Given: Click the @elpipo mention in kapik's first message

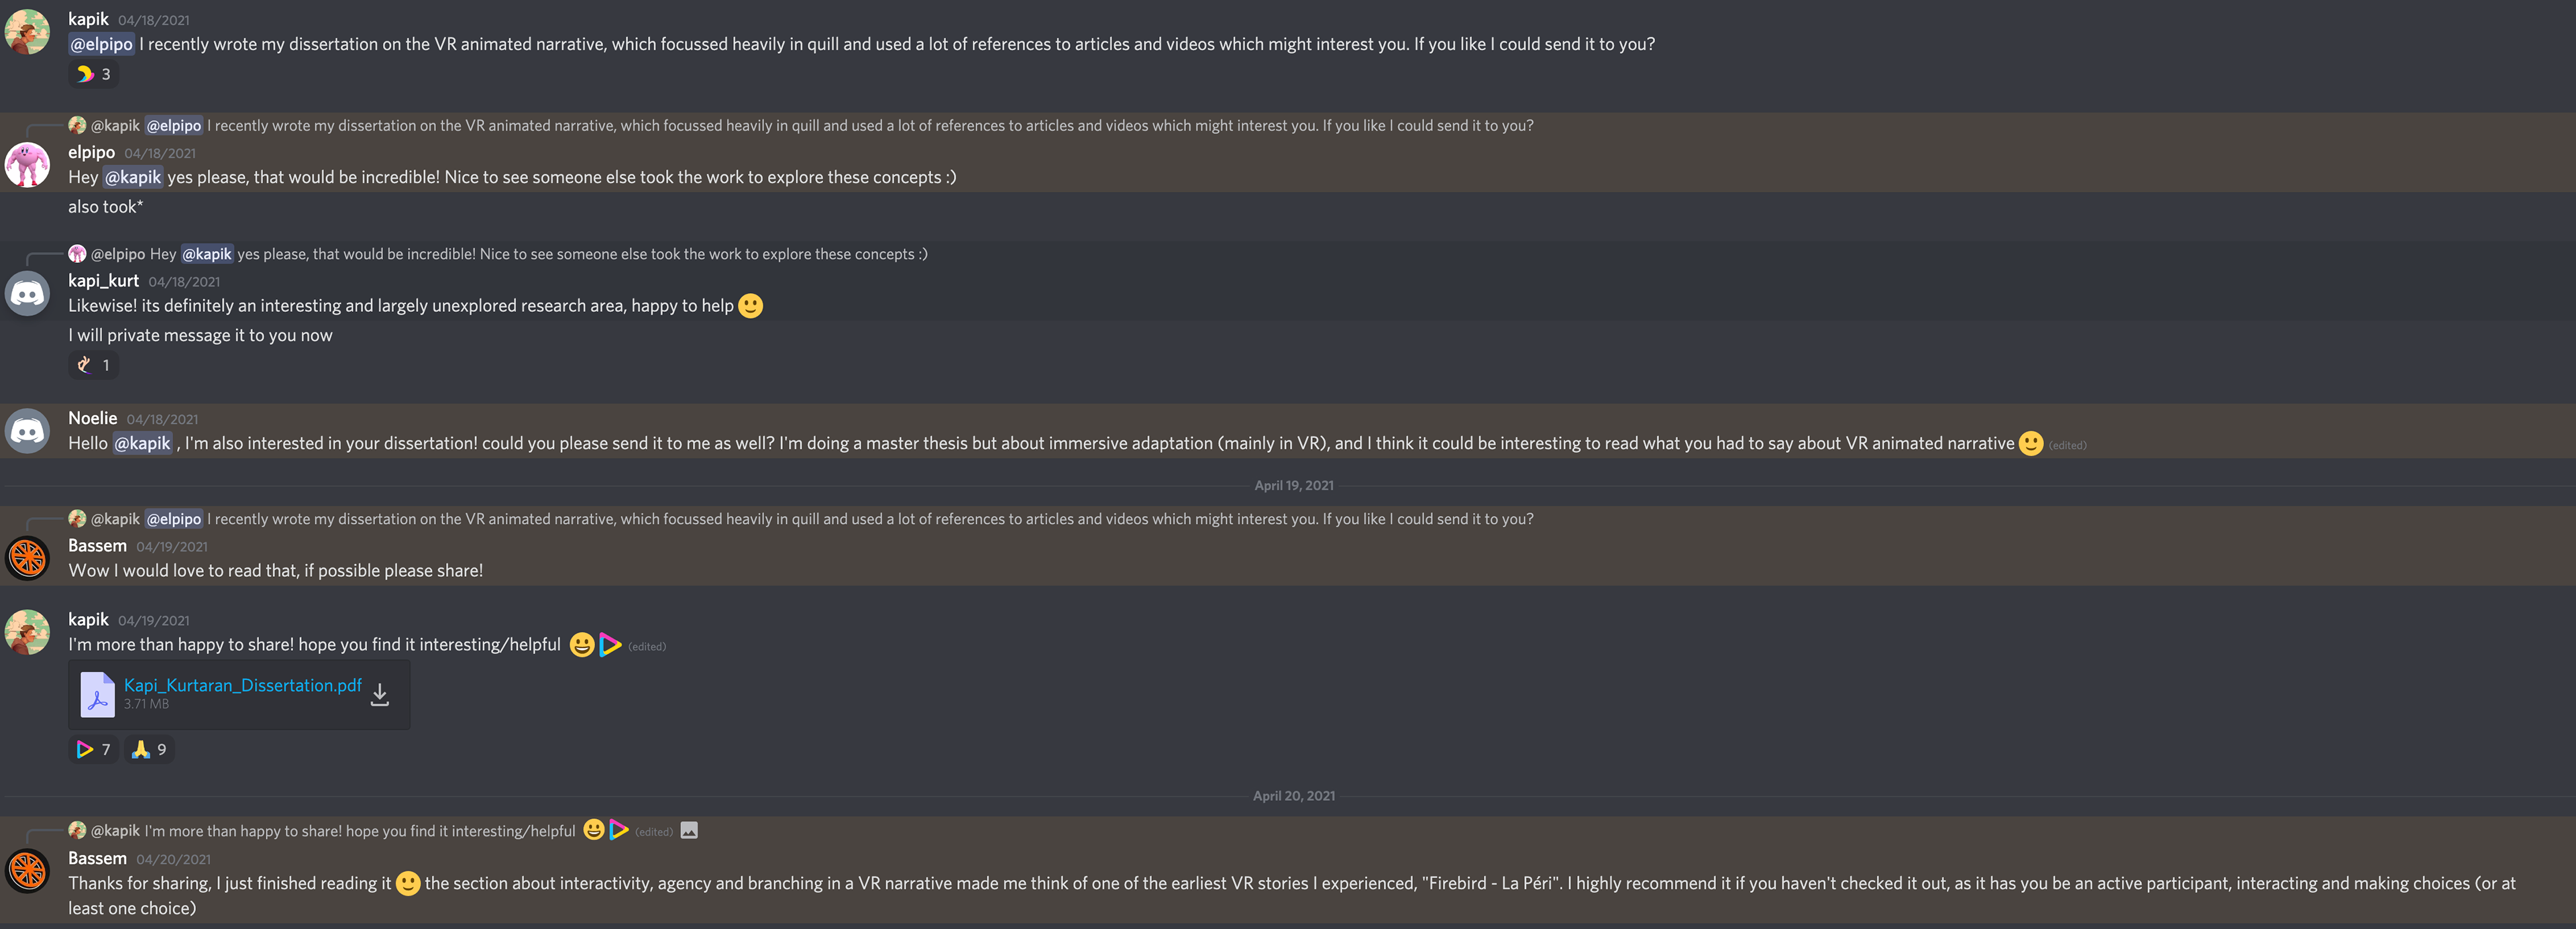Looking at the screenshot, I should (x=101, y=44).
